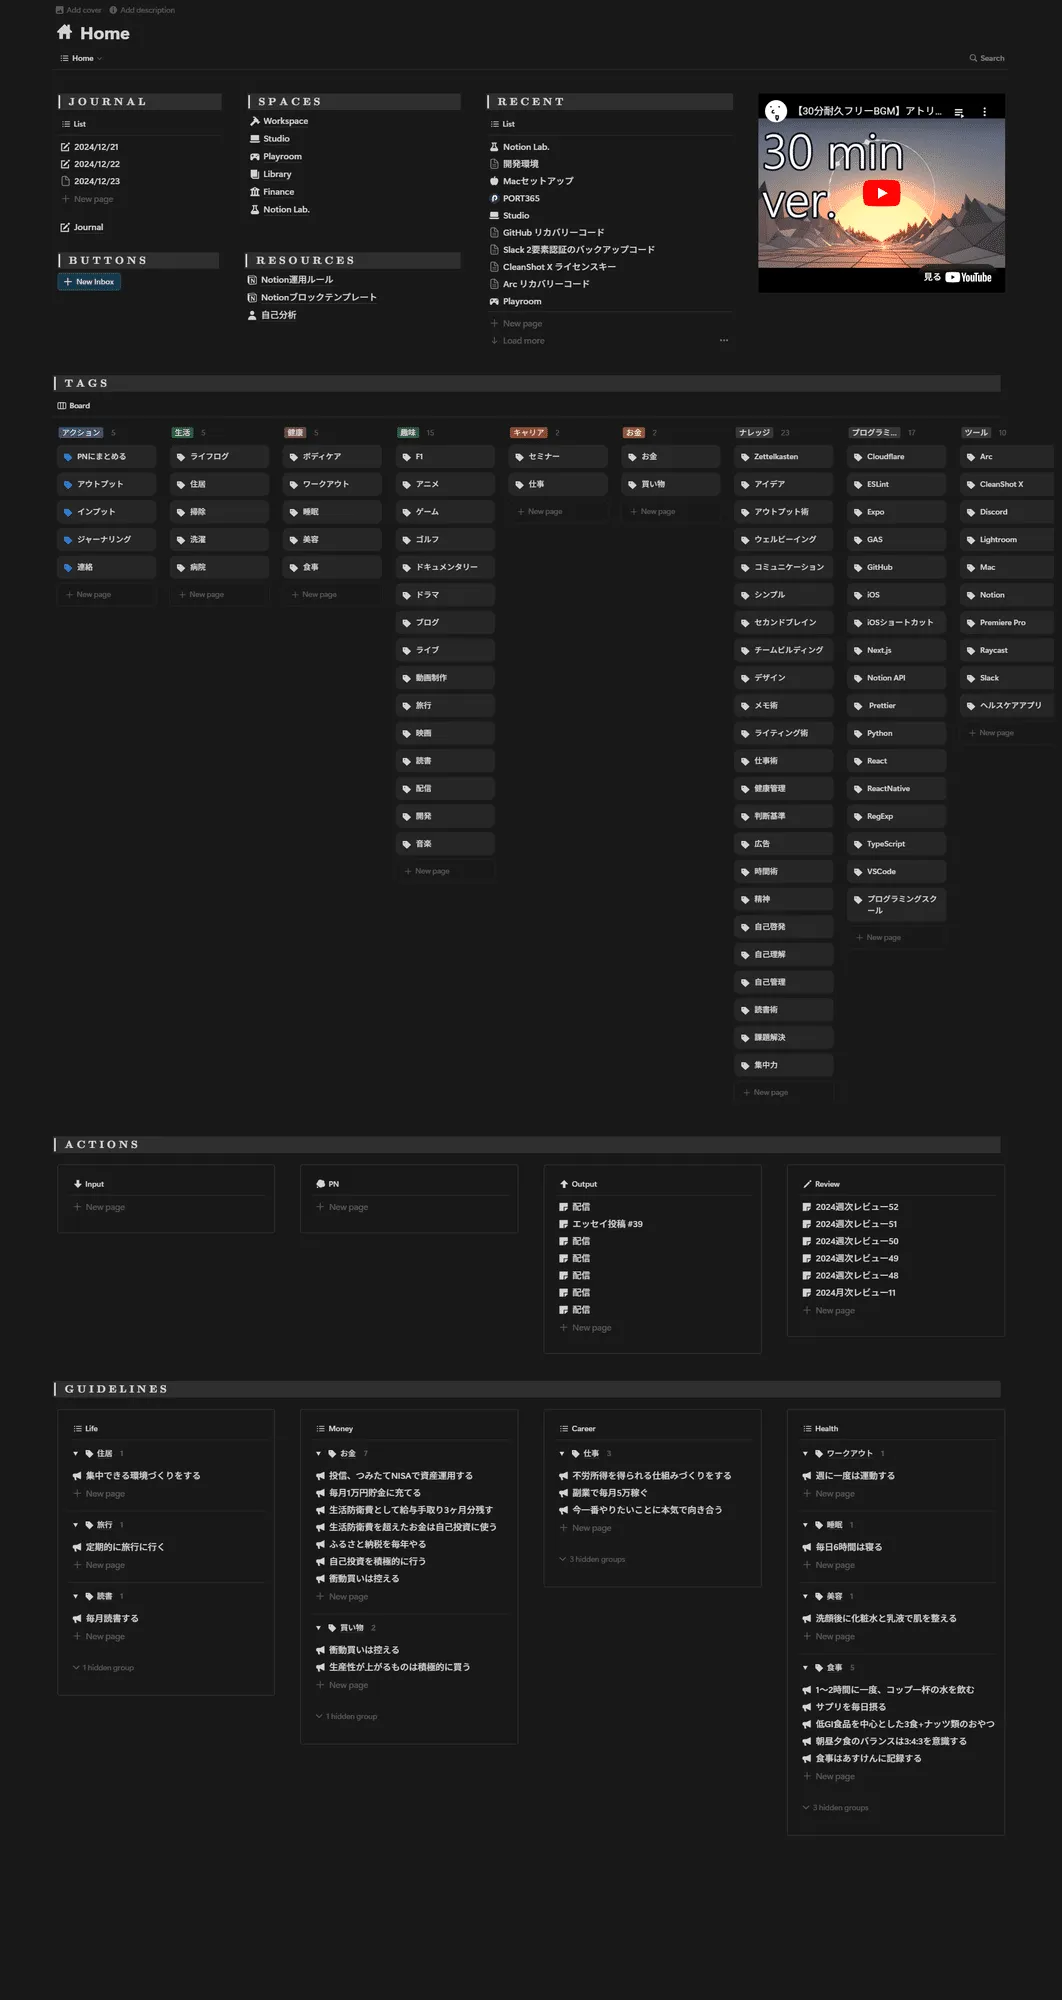Open the TypeScript tag card
This screenshot has height=2000, width=1062.
click(x=897, y=844)
